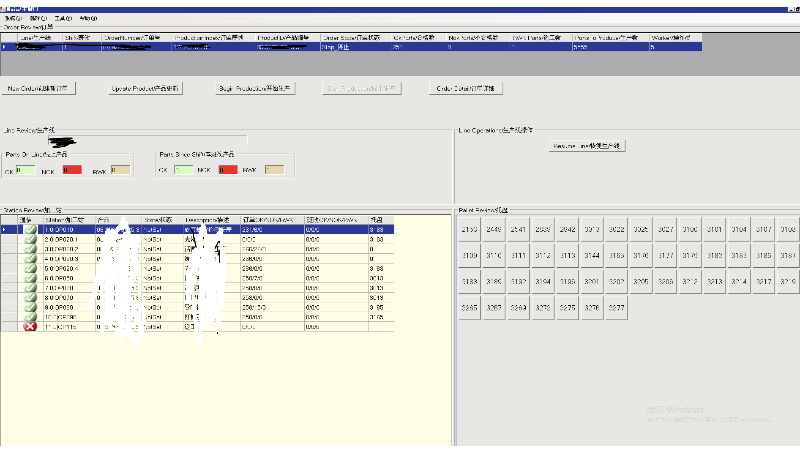Viewport: 800px width, 453px height.
Task: Open the first menu in the menu bar
Action: 12,18
